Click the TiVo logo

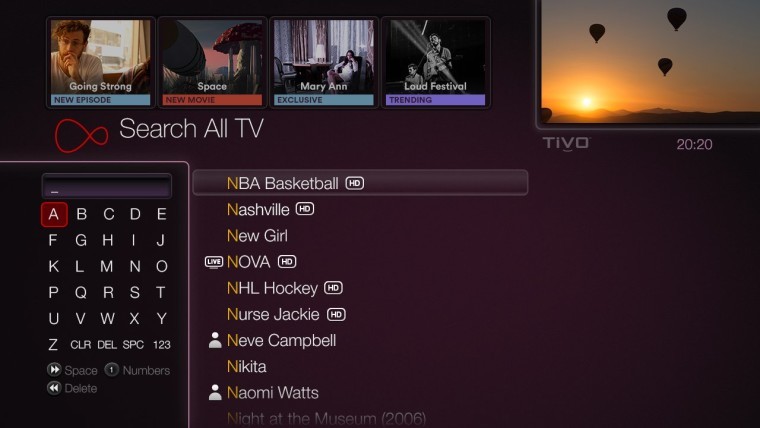coord(566,143)
